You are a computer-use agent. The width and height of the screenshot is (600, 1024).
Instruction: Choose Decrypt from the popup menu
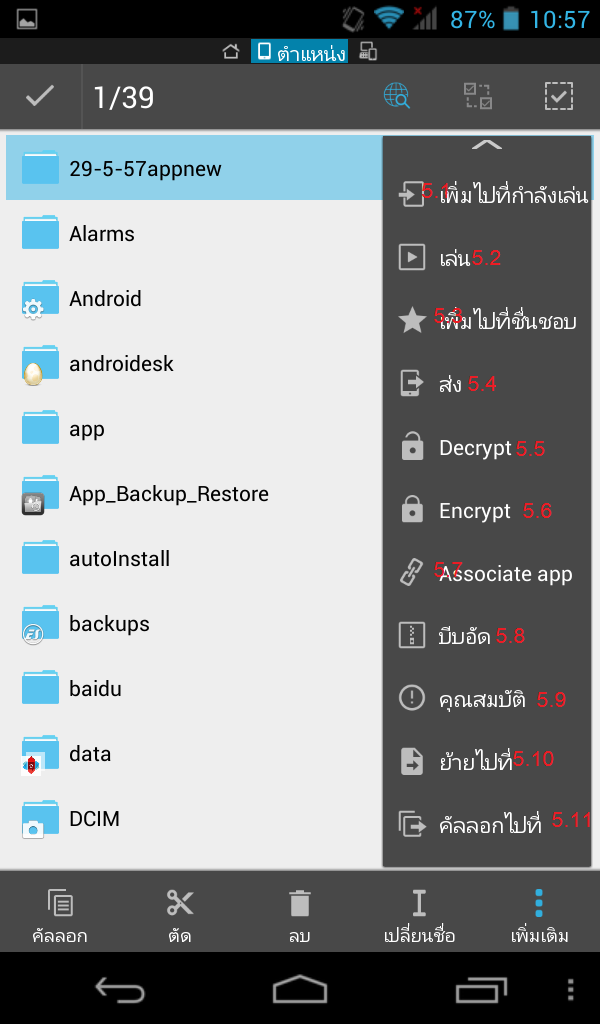475,448
